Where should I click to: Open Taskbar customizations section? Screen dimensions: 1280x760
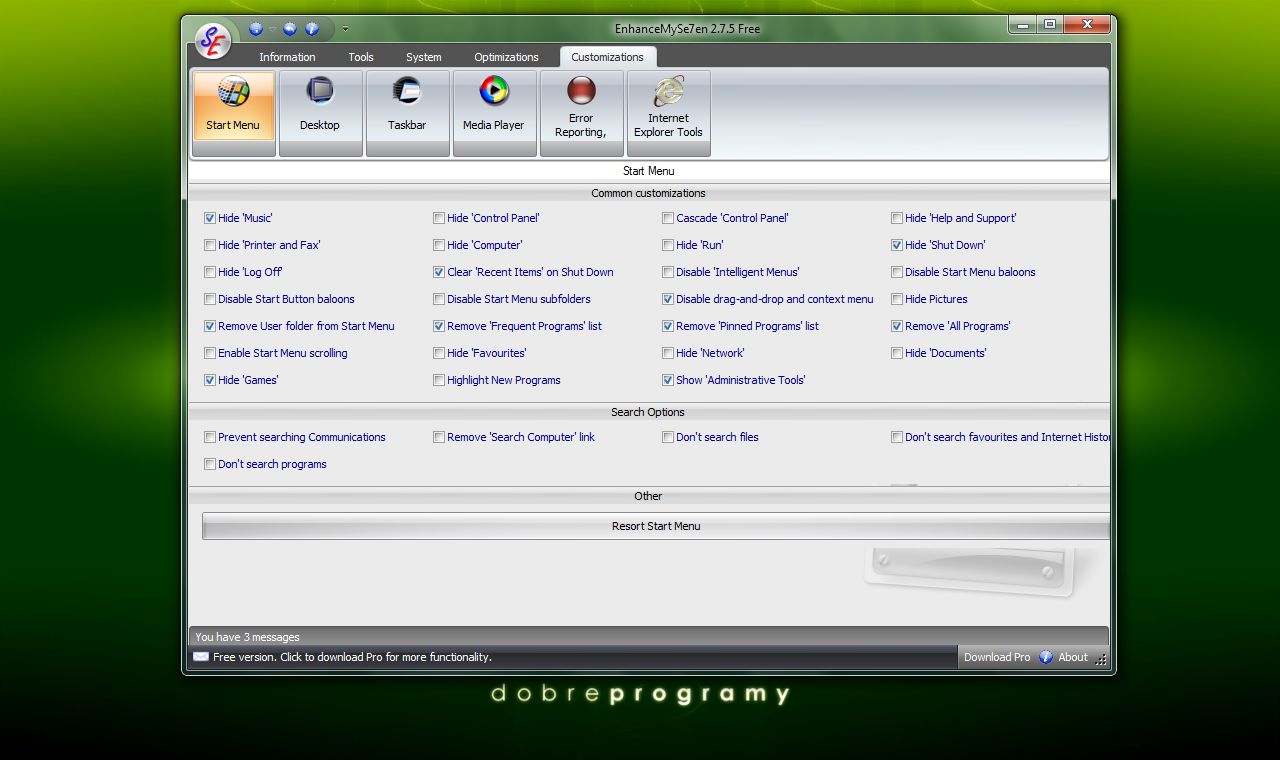tap(407, 113)
